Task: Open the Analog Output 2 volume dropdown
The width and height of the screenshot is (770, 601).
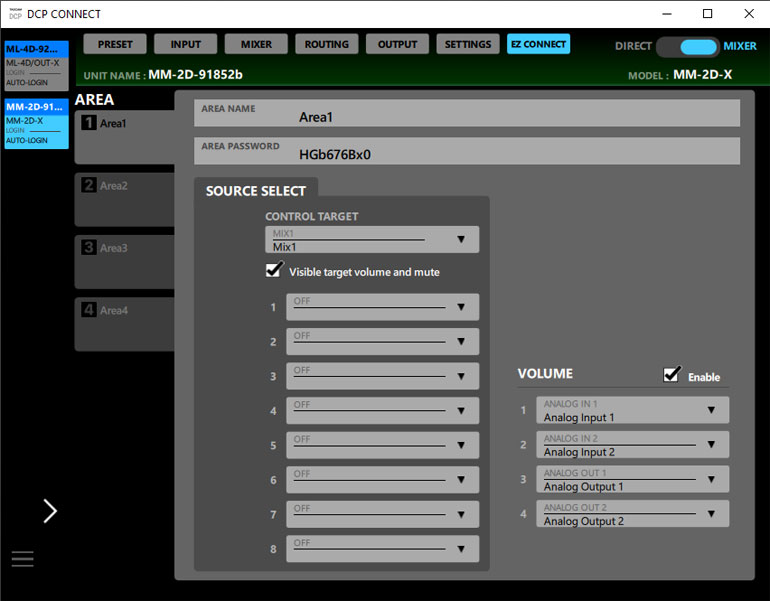Action: pos(632,514)
